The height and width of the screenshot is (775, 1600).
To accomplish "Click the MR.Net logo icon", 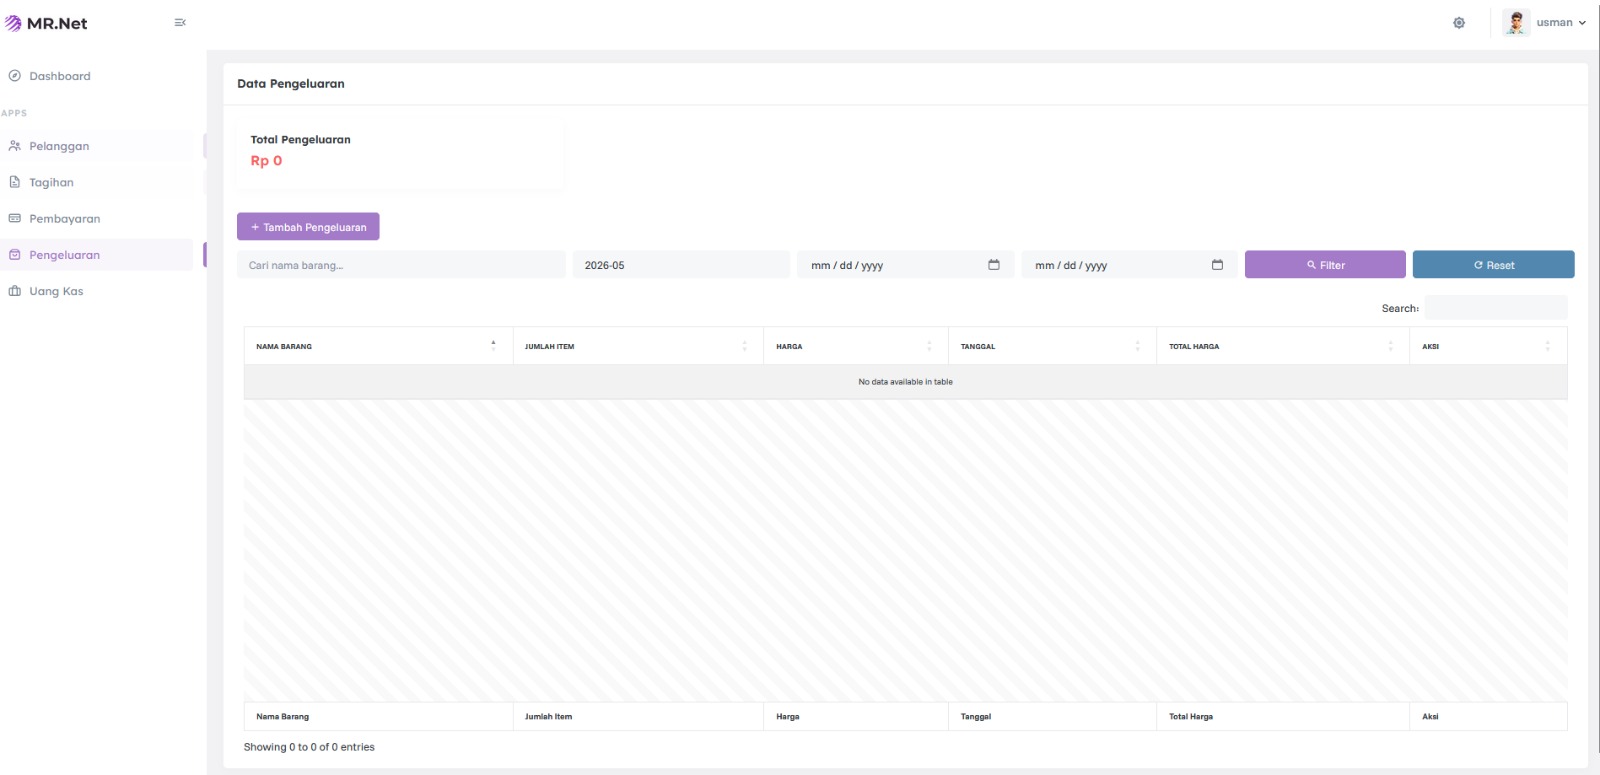I will (13, 23).
